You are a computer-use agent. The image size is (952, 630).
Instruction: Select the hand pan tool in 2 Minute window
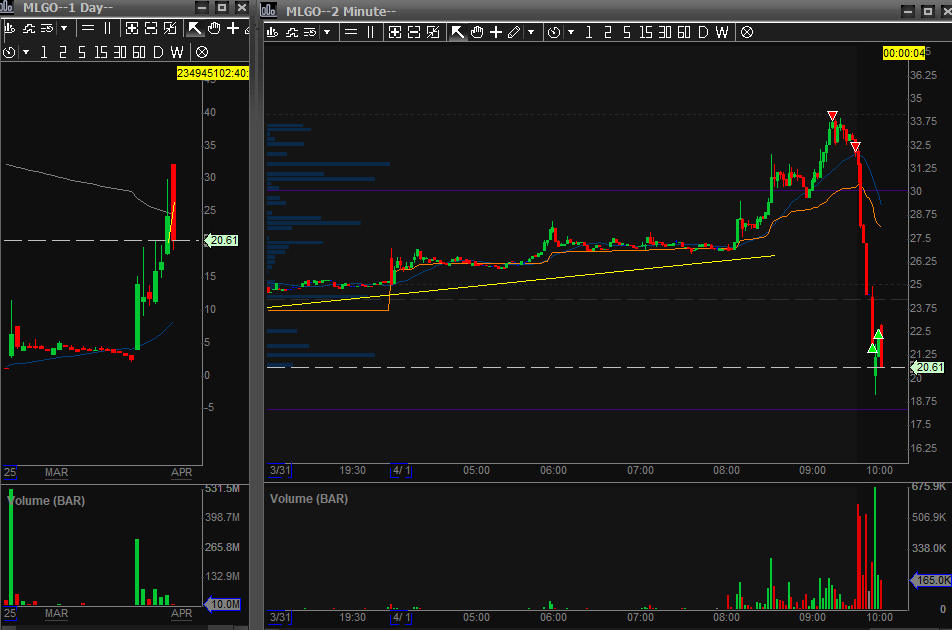(x=477, y=32)
